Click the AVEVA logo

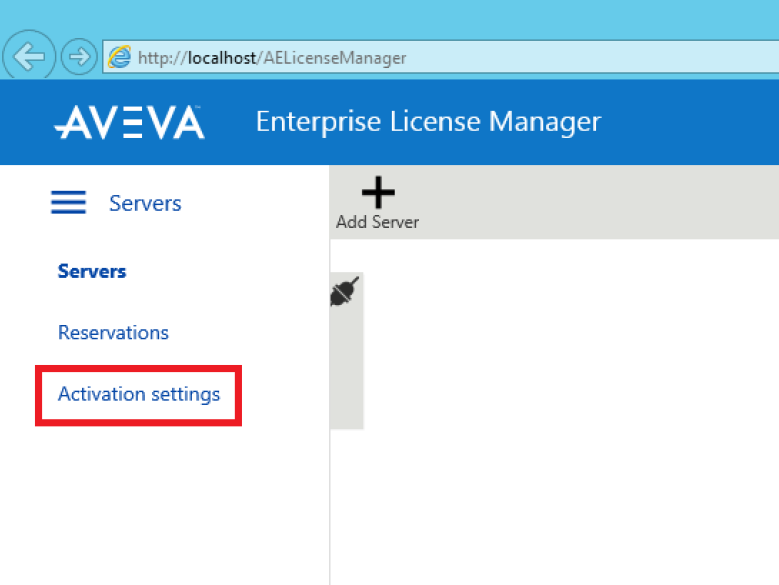coord(129,122)
